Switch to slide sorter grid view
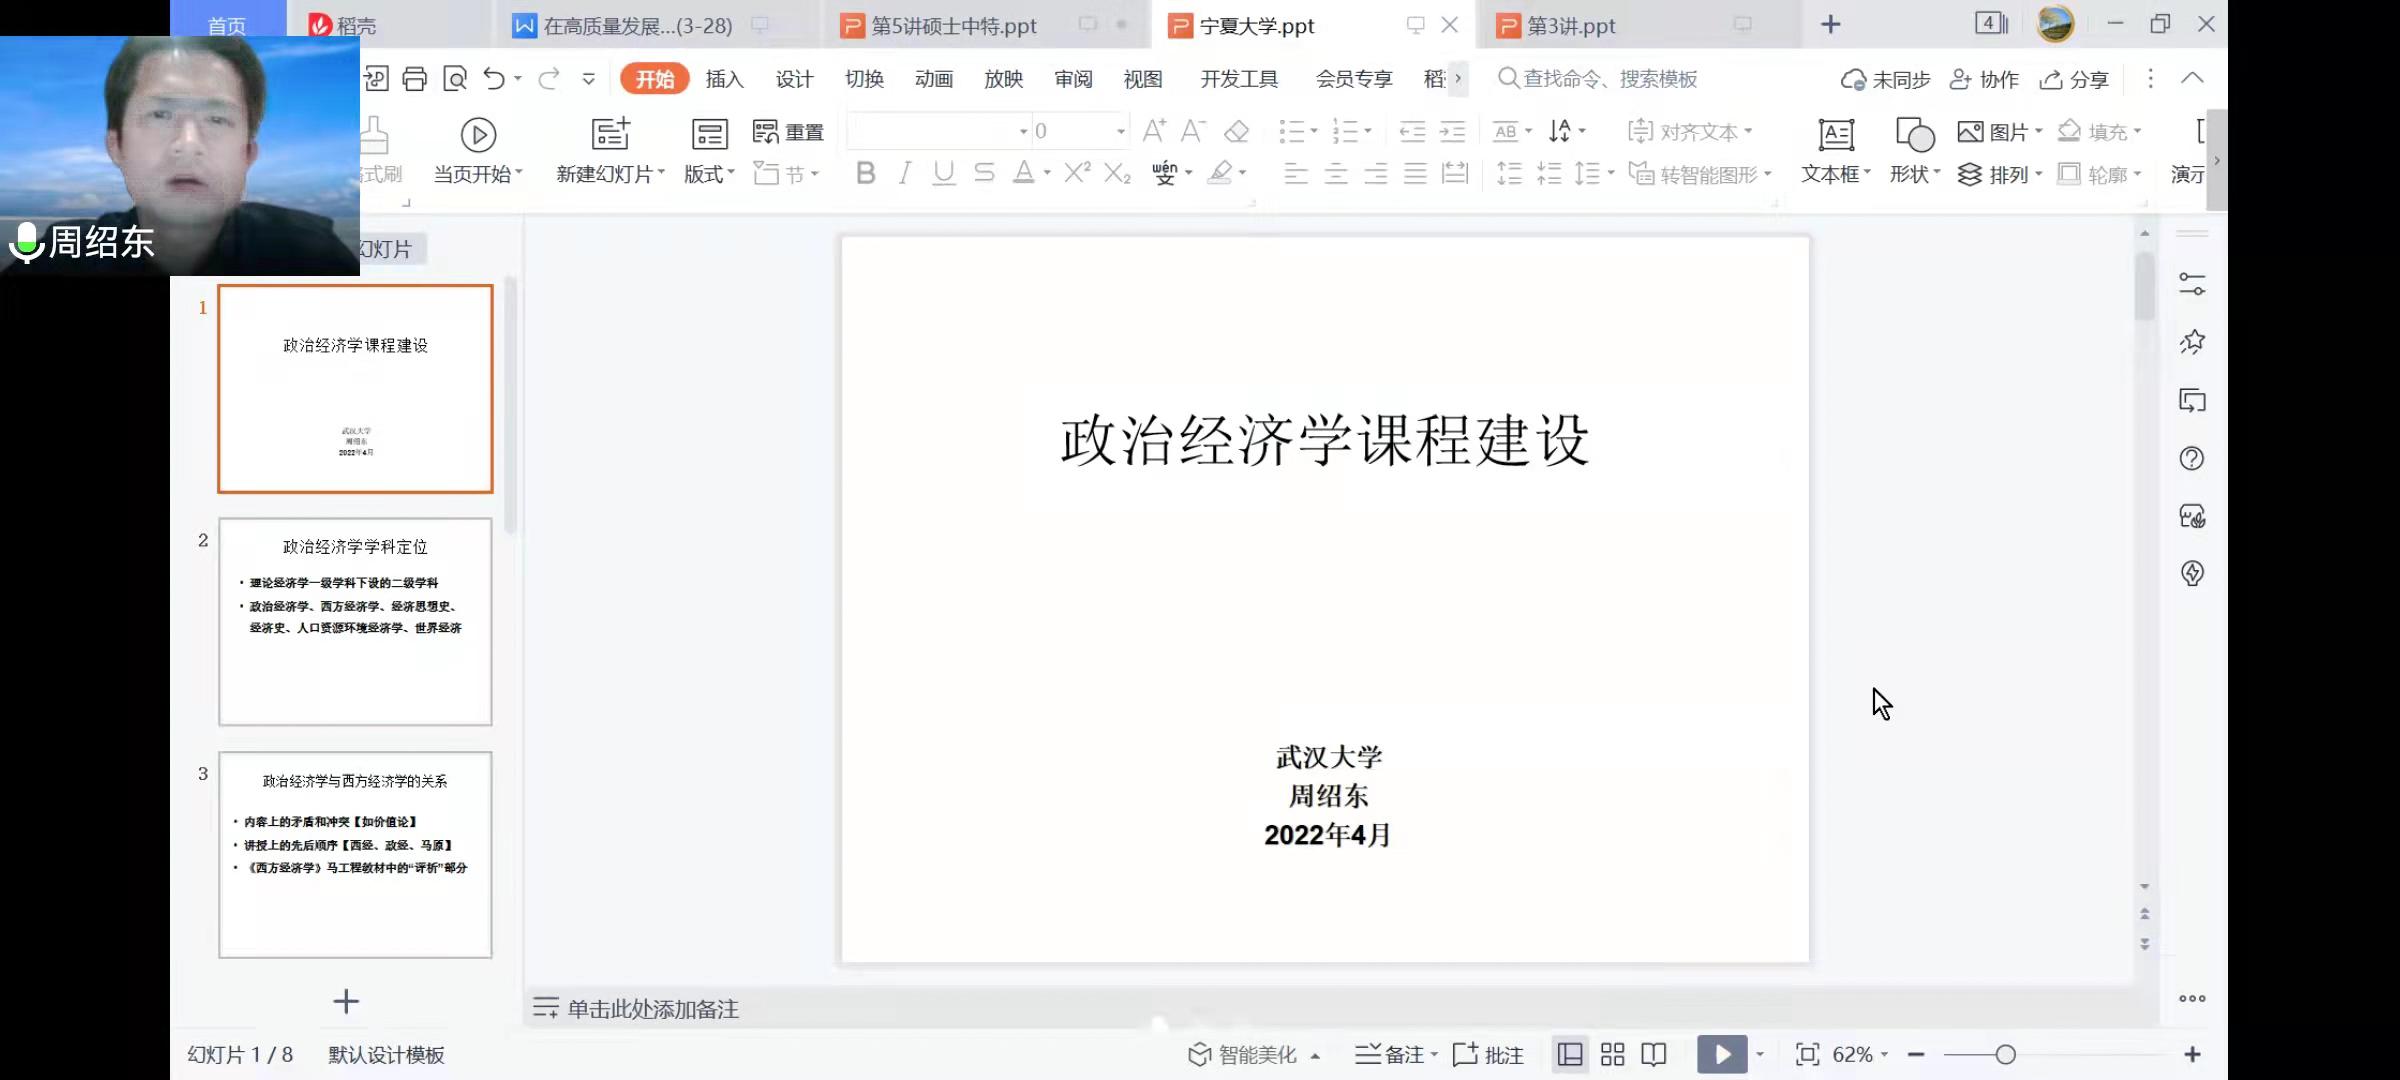 pos(1612,1054)
